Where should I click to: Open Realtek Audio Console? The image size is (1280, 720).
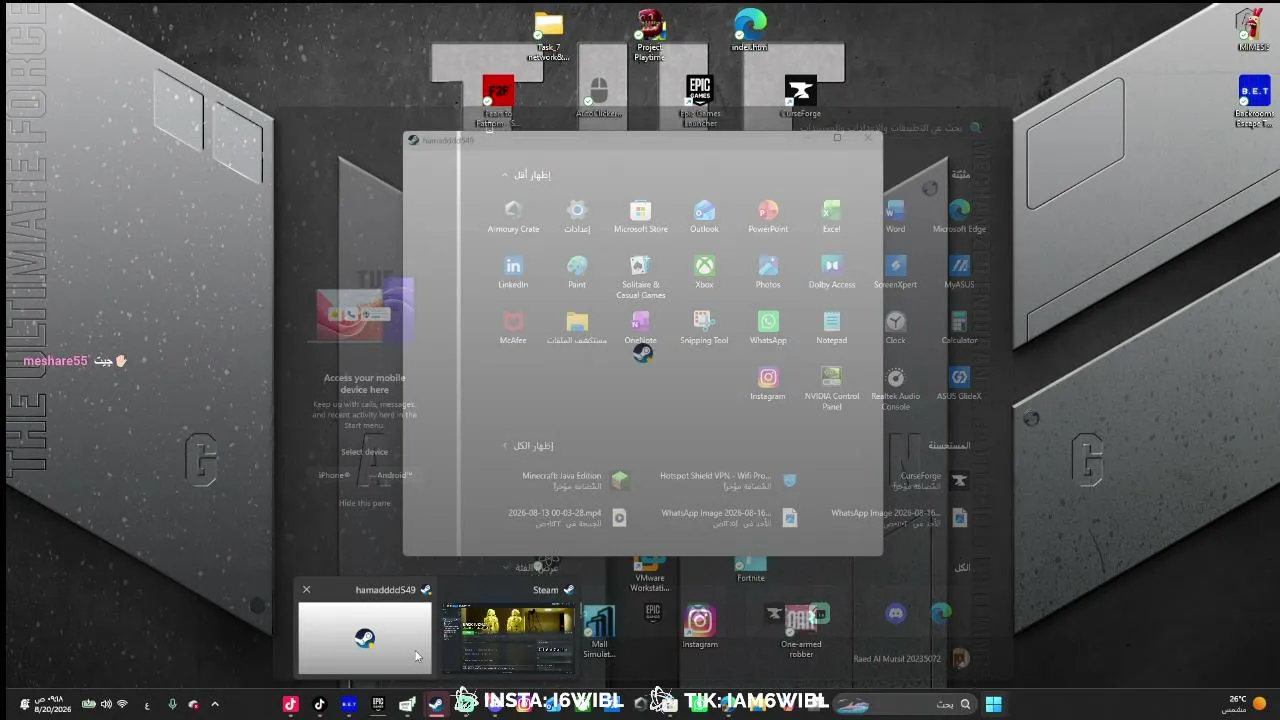[x=895, y=389]
